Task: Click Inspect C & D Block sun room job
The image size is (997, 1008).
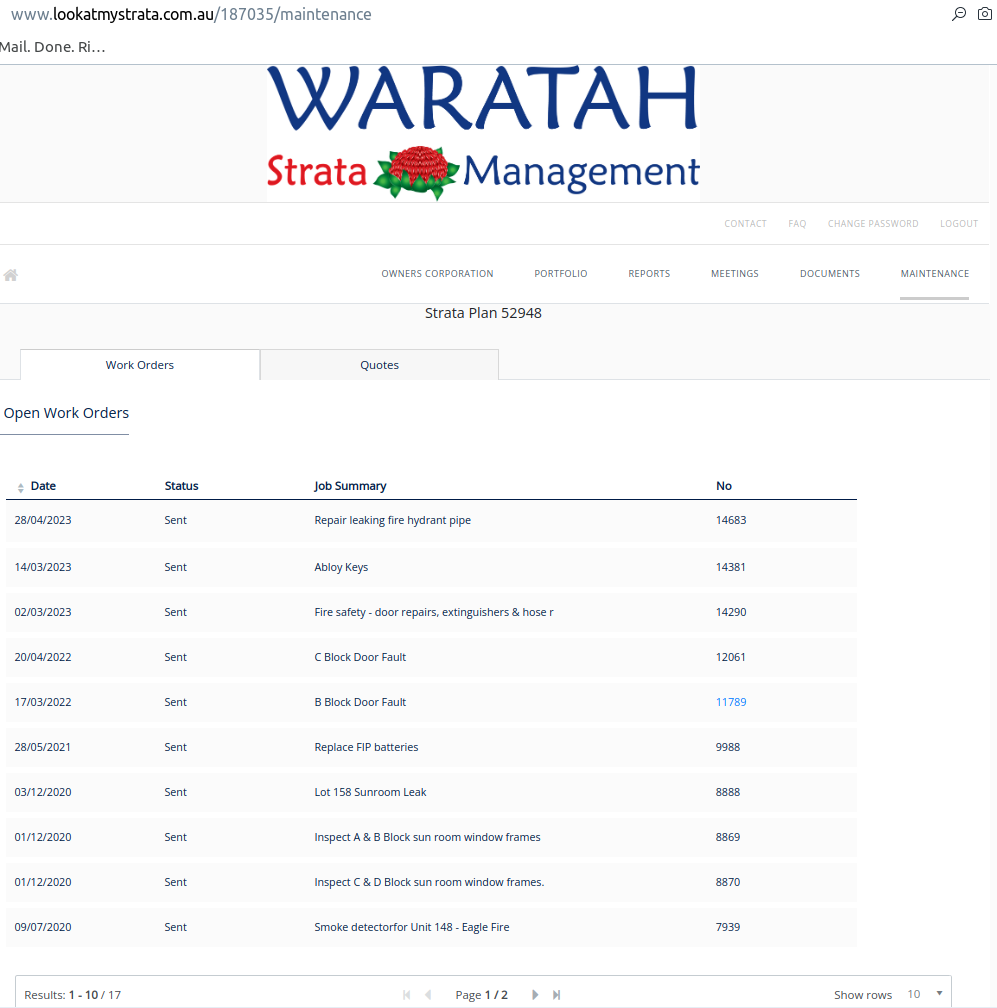Action: click(429, 882)
